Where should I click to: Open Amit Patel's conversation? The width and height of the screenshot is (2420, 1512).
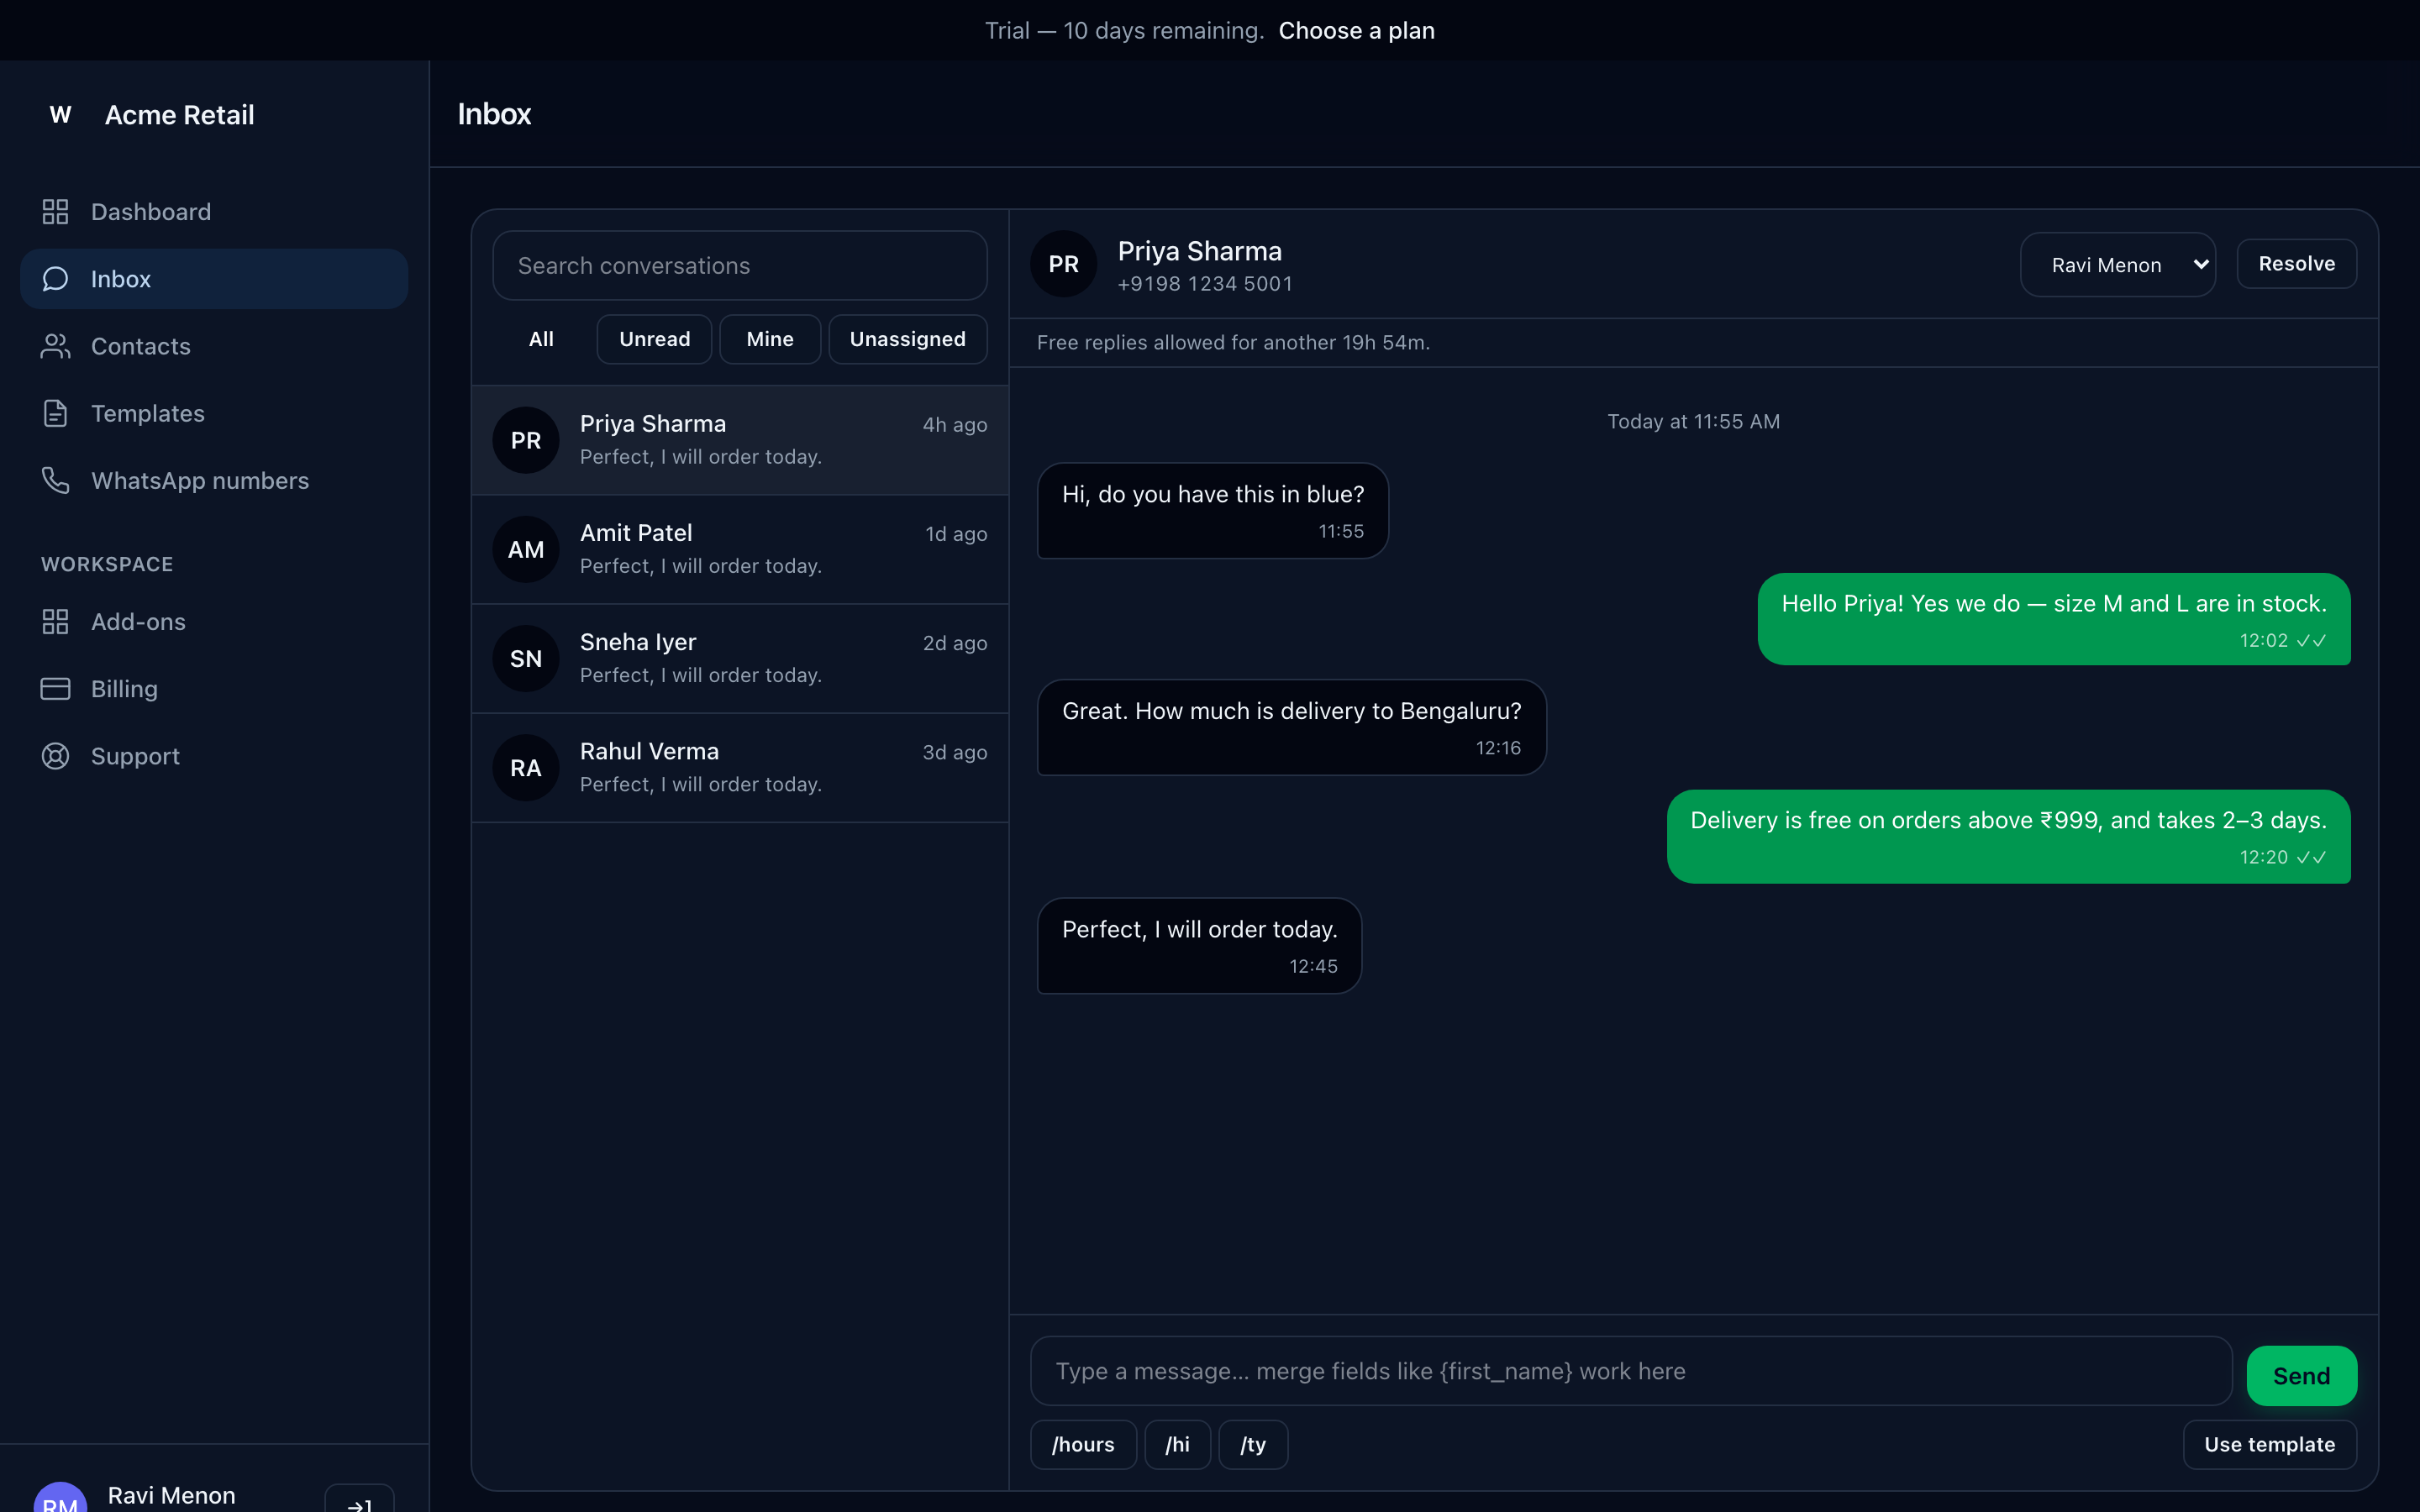(740, 549)
